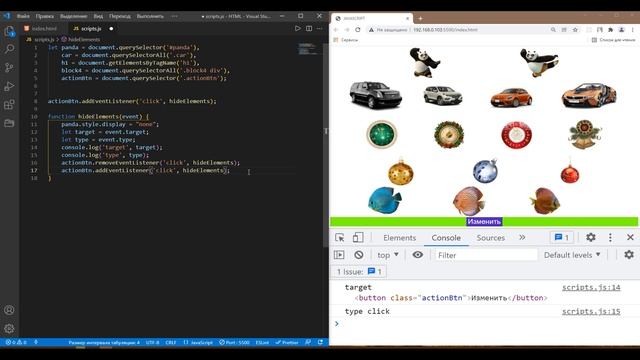Image resolution: width=640 pixels, height=360 pixels.
Task: Open the File menu in VS Code
Action: [23, 16]
